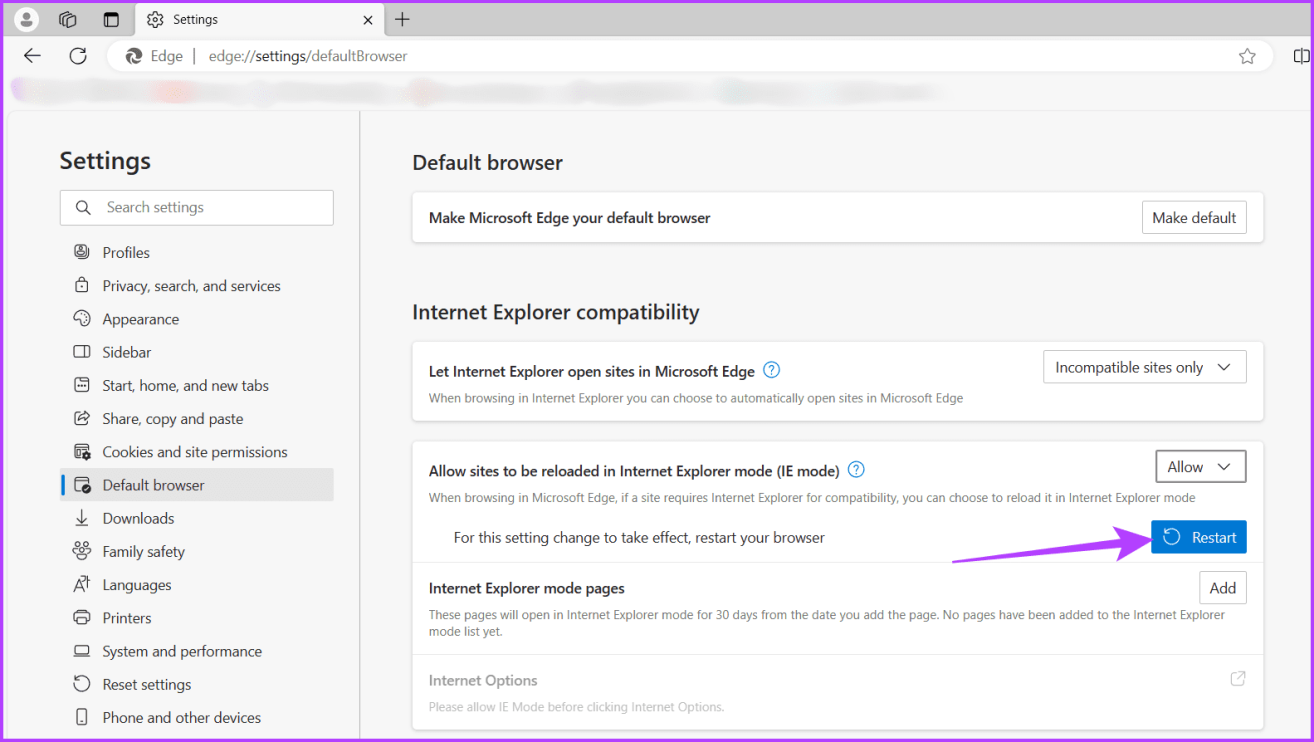1314x742 pixels.
Task: Click the Default browser heading
Action: [x=487, y=162]
